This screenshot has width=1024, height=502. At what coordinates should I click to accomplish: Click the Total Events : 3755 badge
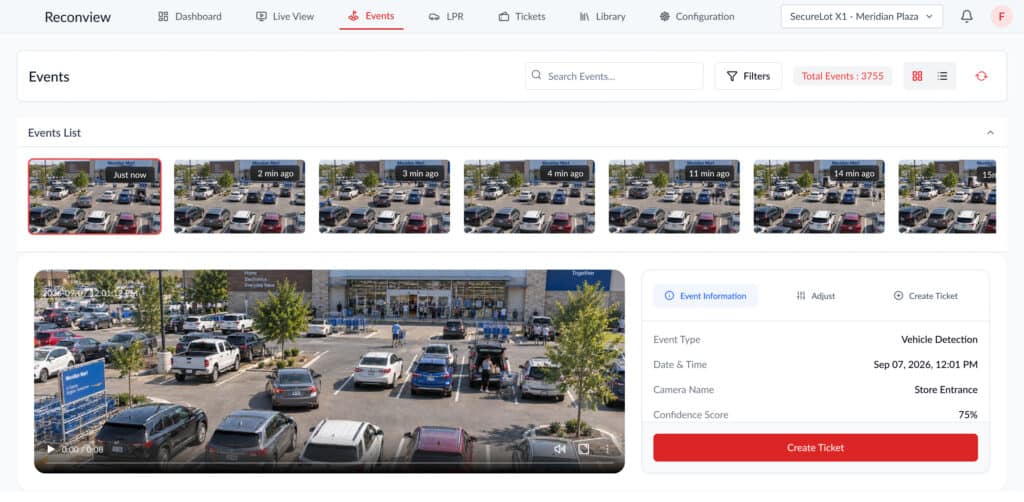pos(842,76)
